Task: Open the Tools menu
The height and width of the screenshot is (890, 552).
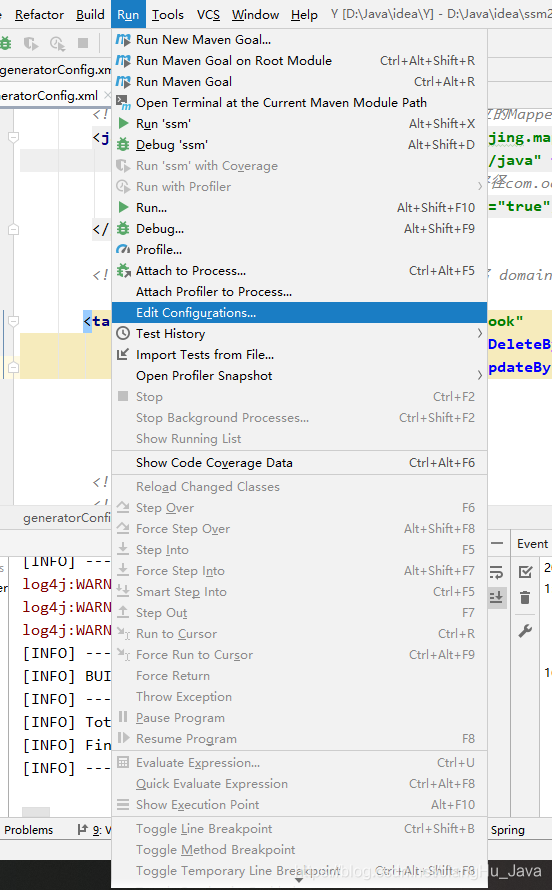Action: (167, 15)
